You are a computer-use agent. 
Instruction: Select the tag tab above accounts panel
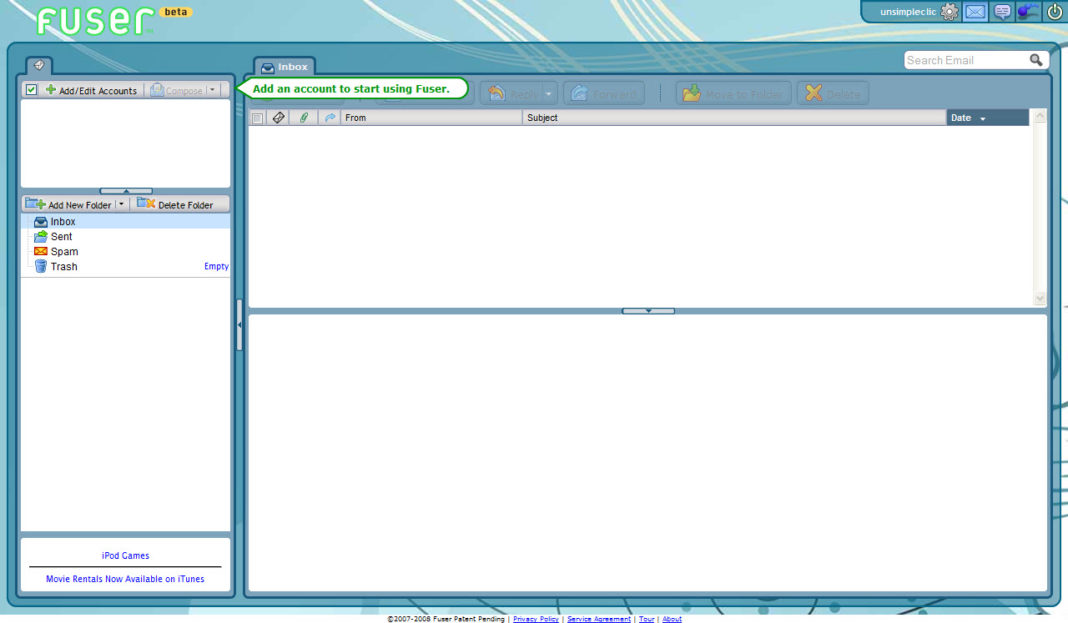[x=39, y=65]
